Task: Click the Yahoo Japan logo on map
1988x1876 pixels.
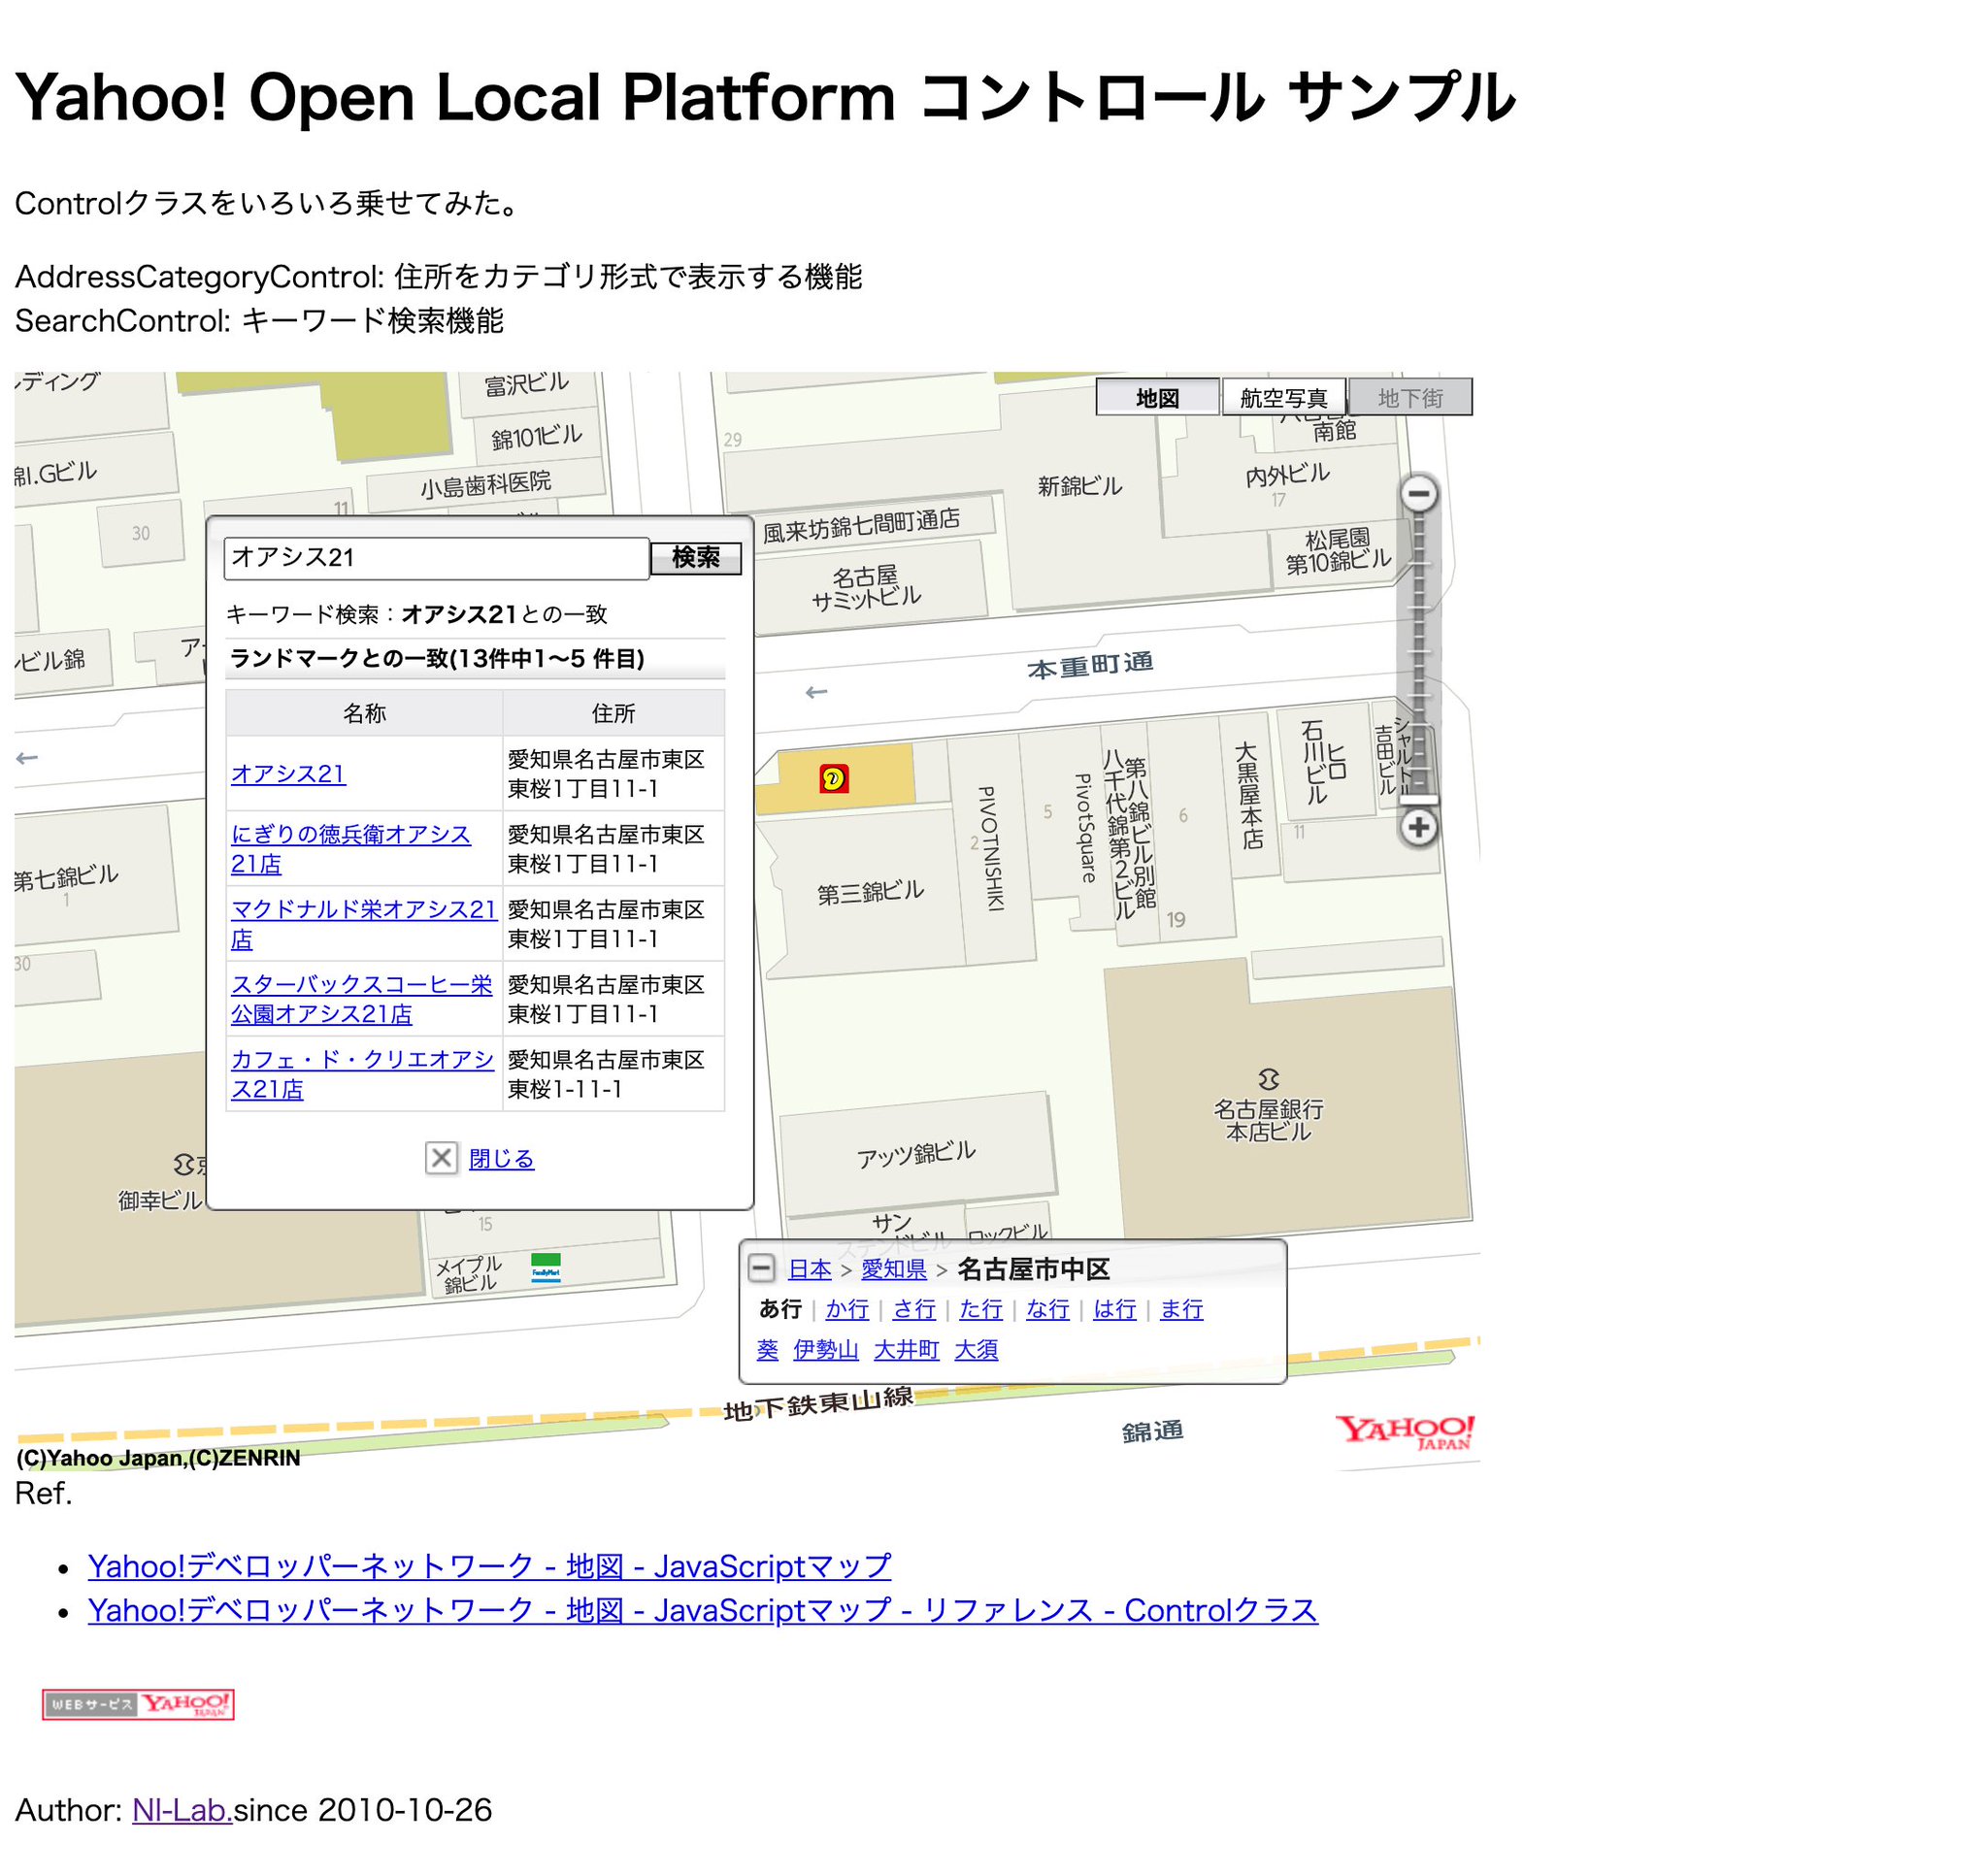Action: 1404,1432
